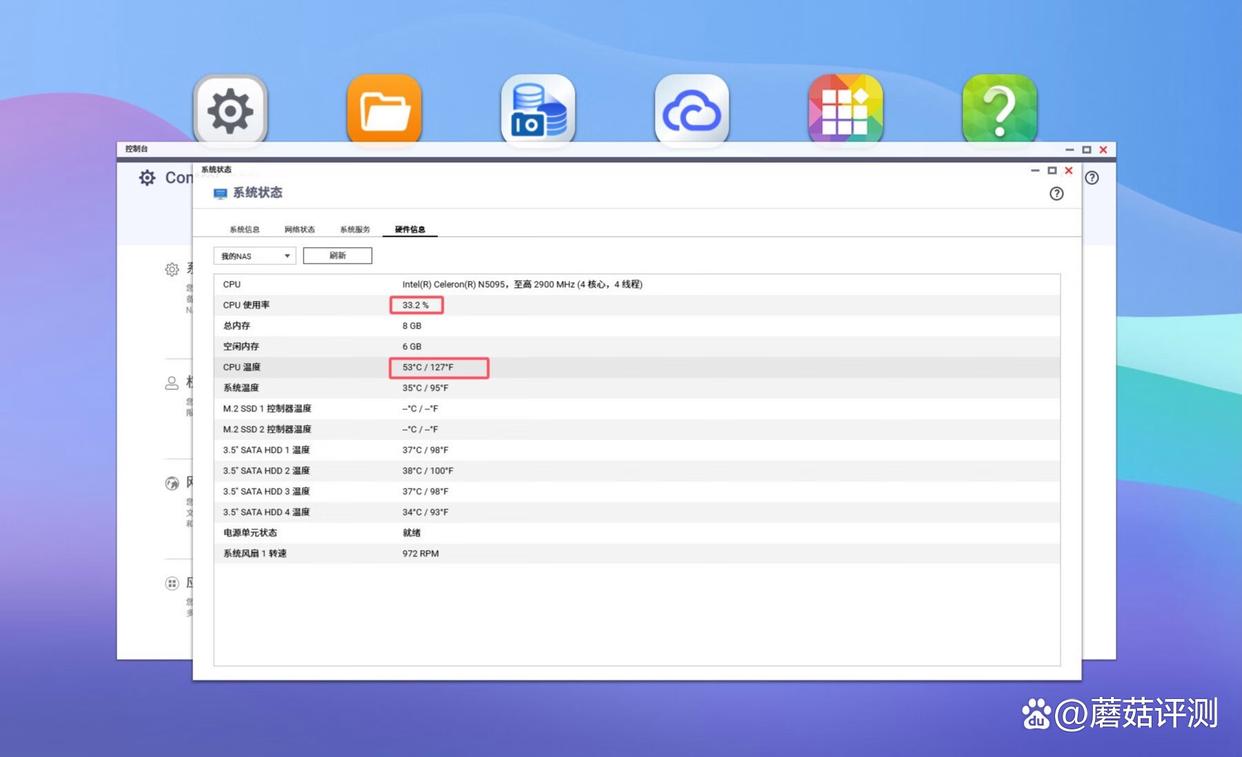Screen dimensions: 1242x757
Task: Select the 硬件信息 tab
Action: click(x=410, y=230)
